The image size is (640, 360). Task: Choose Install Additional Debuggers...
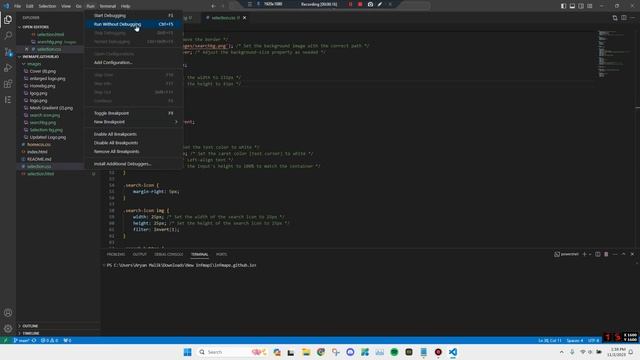(x=133, y=164)
